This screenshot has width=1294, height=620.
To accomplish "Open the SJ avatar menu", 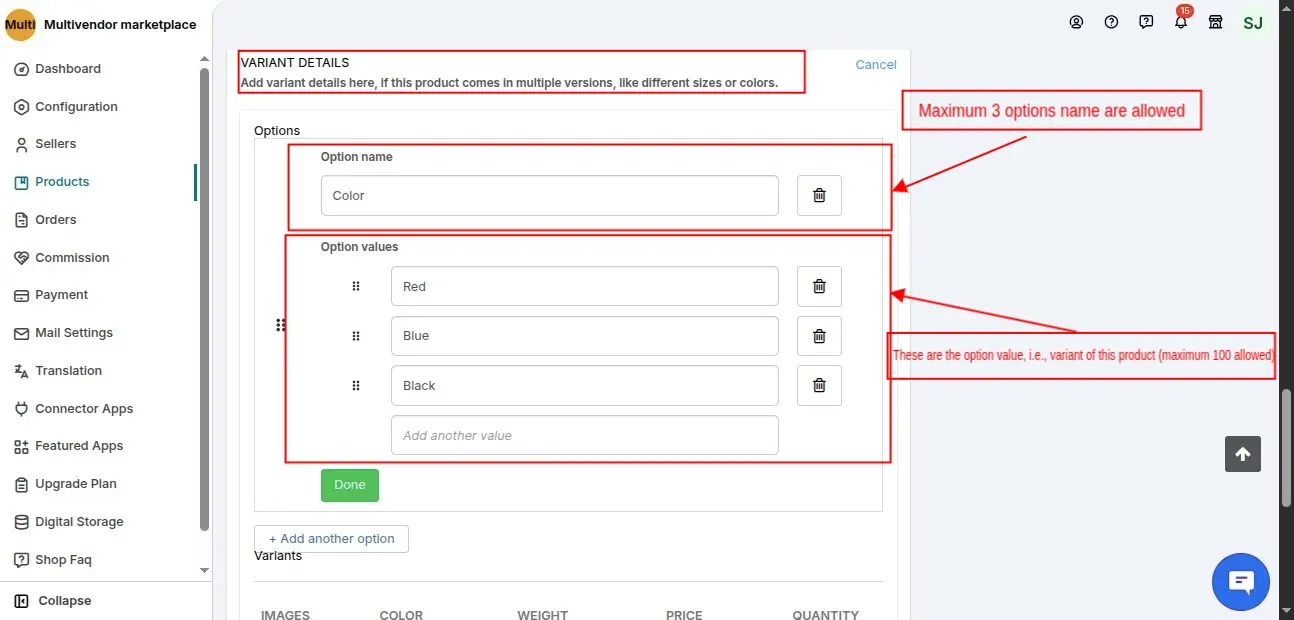I will point(1252,21).
